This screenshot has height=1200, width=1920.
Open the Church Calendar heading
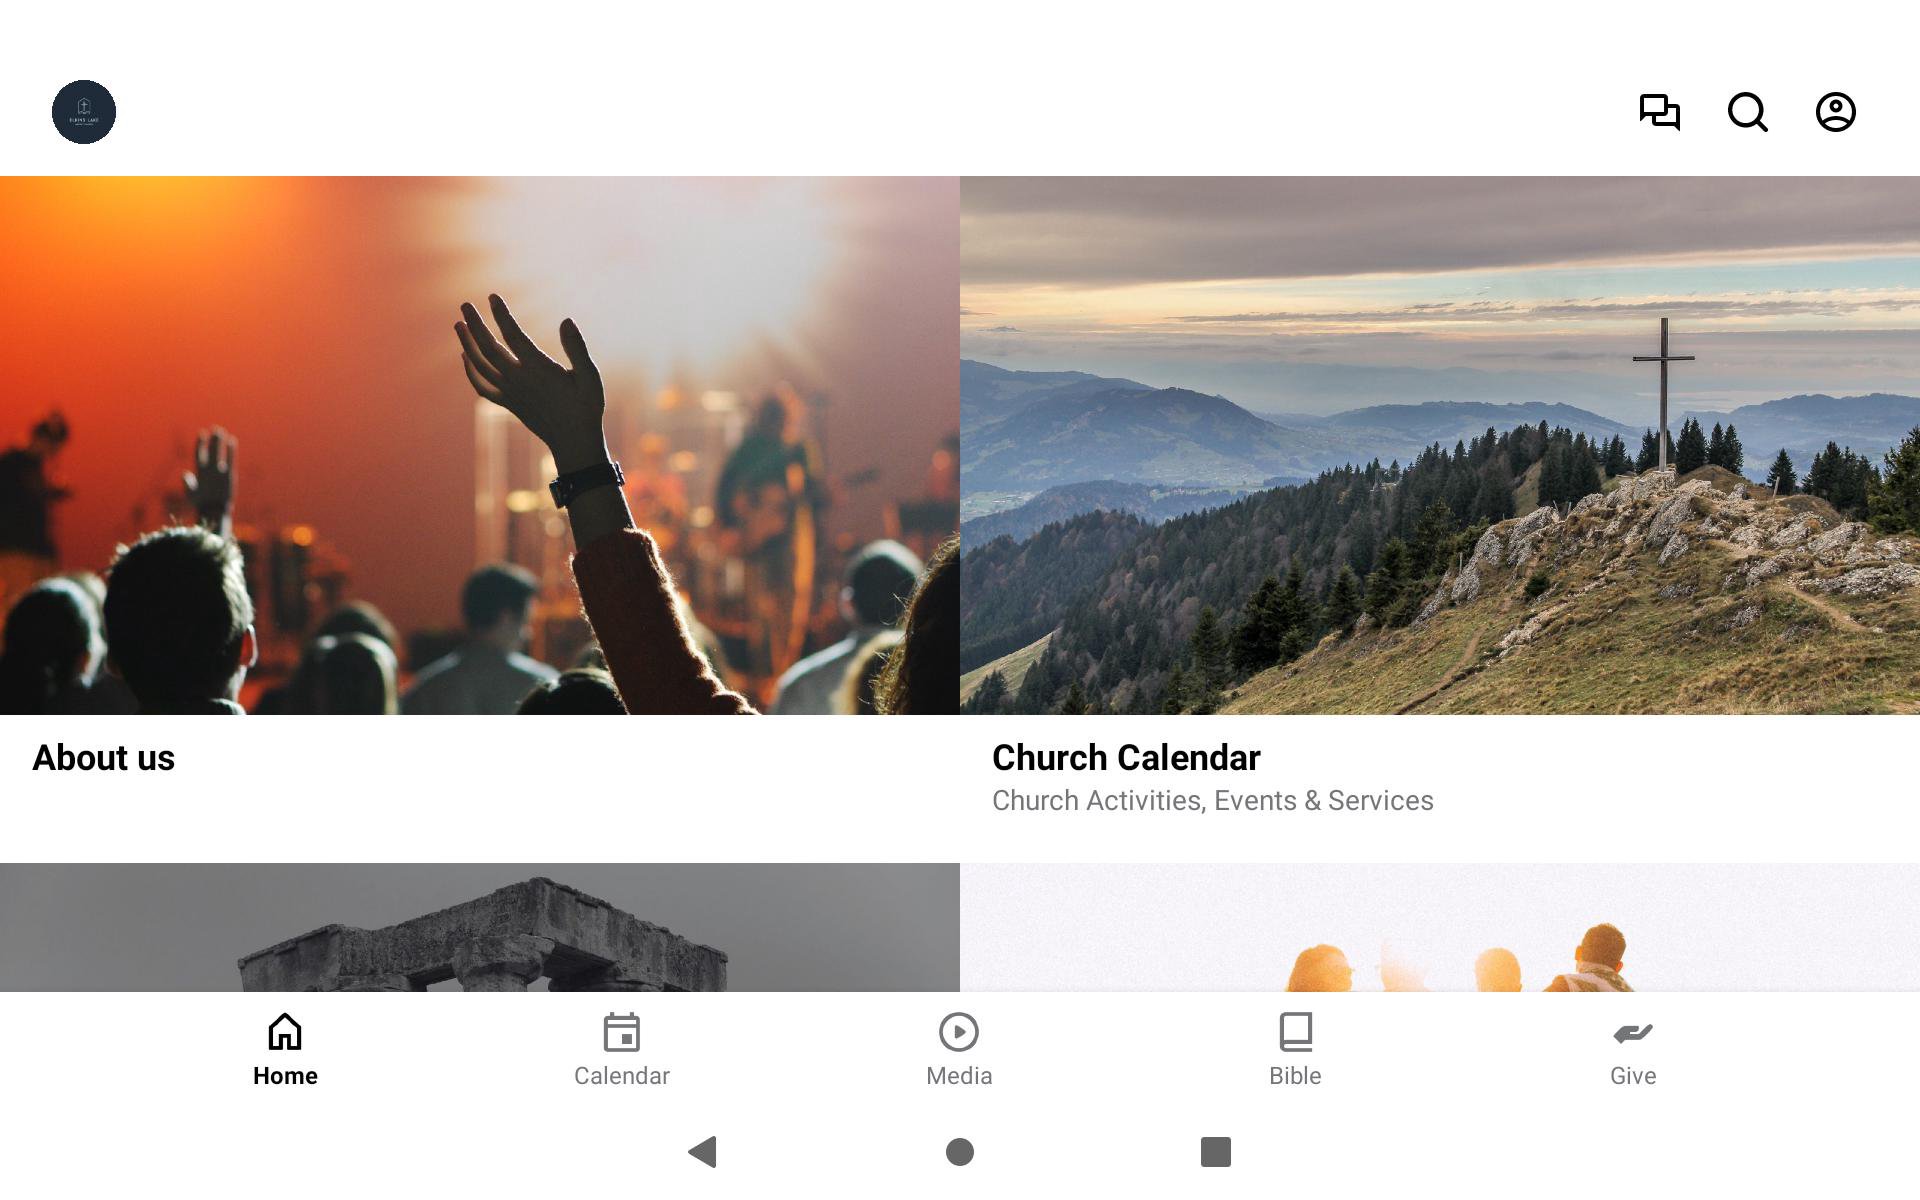[x=1126, y=758]
